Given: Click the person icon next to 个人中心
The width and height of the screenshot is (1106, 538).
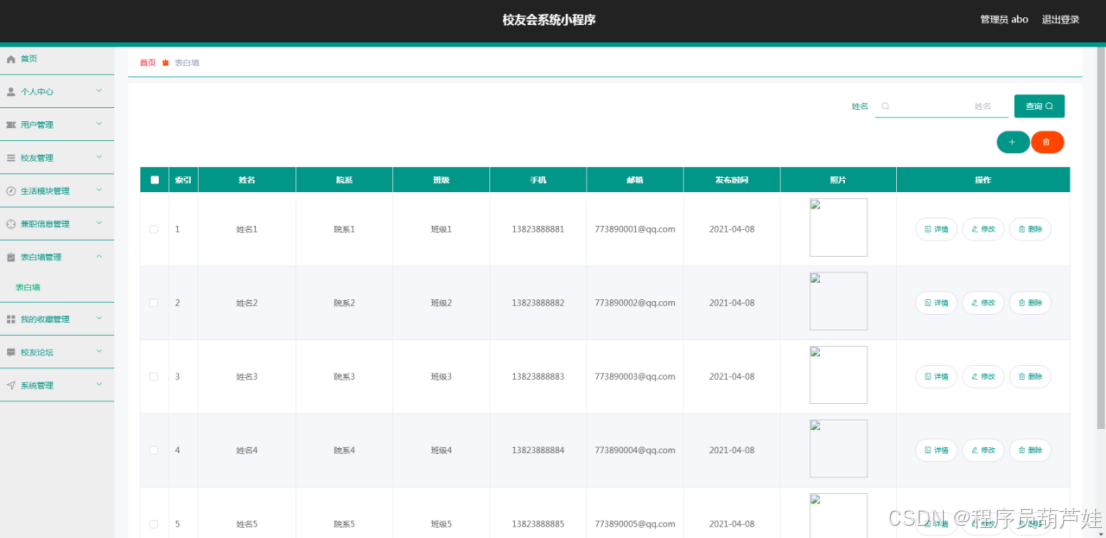Looking at the screenshot, I should click(x=11, y=92).
